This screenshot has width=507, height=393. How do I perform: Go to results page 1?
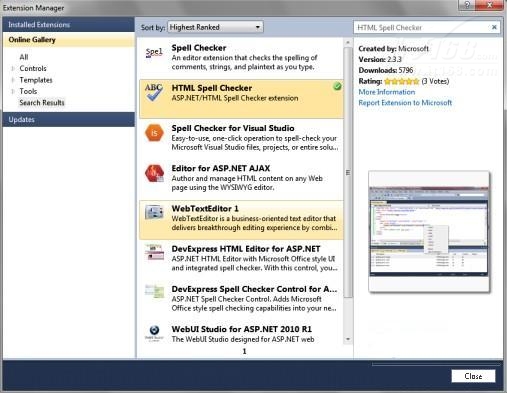pyautogui.click(x=244, y=351)
